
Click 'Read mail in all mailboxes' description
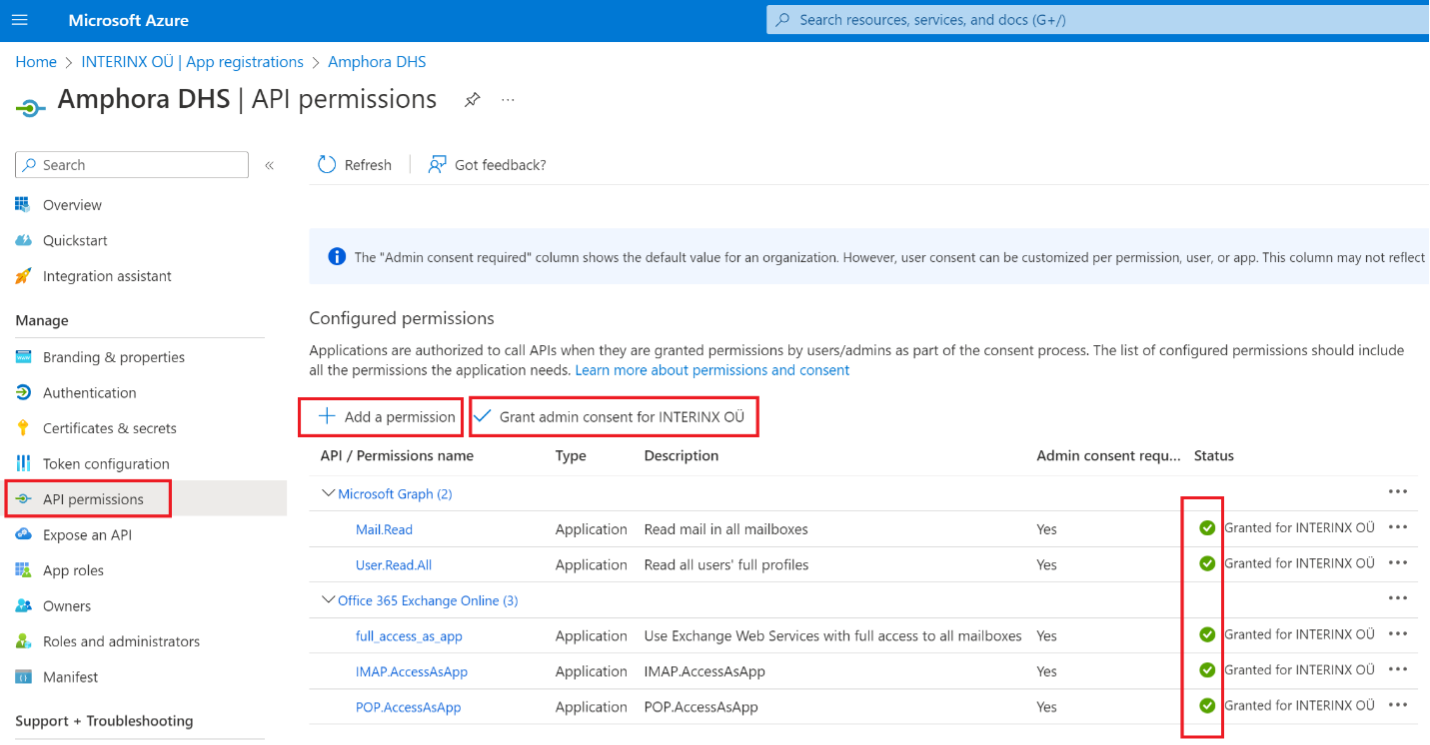click(726, 529)
